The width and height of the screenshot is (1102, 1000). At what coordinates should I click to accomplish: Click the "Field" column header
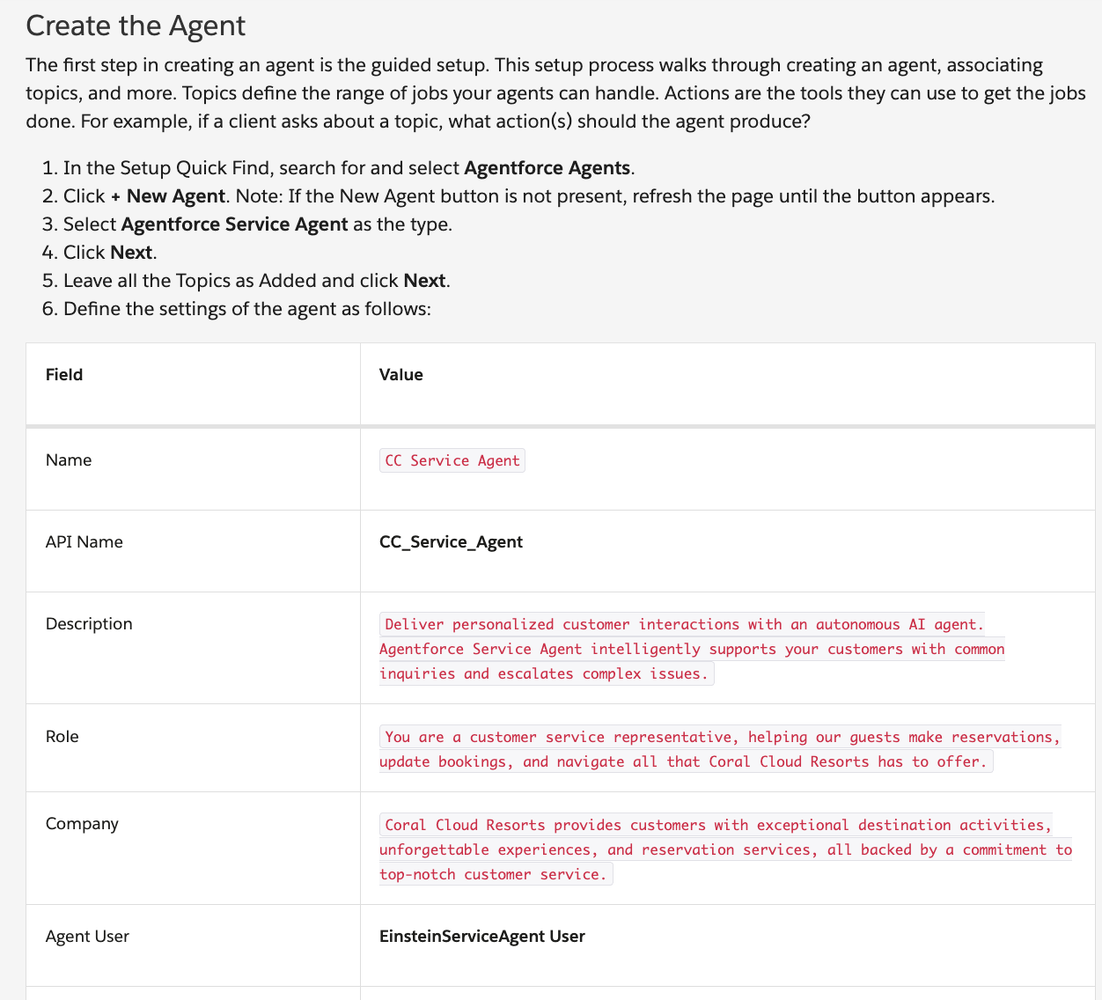click(x=64, y=375)
